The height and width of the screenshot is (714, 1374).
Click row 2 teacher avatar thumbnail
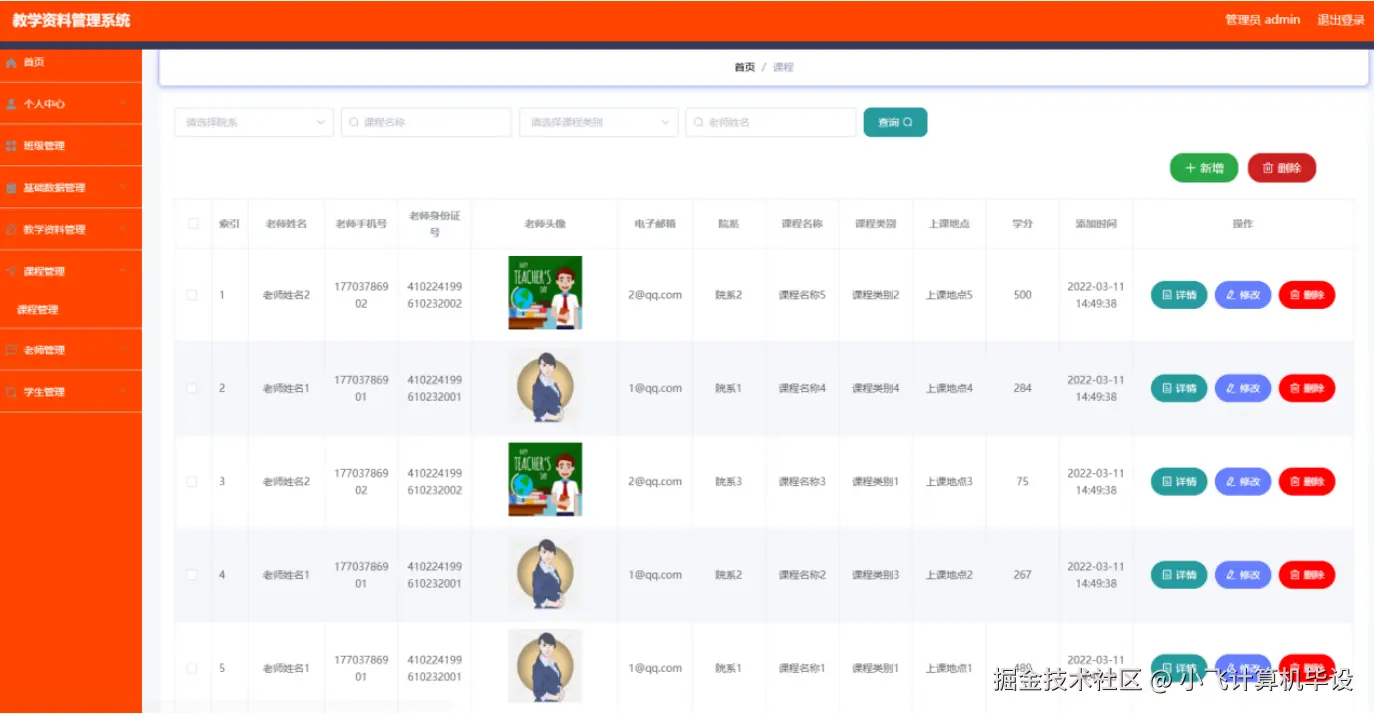(545, 387)
